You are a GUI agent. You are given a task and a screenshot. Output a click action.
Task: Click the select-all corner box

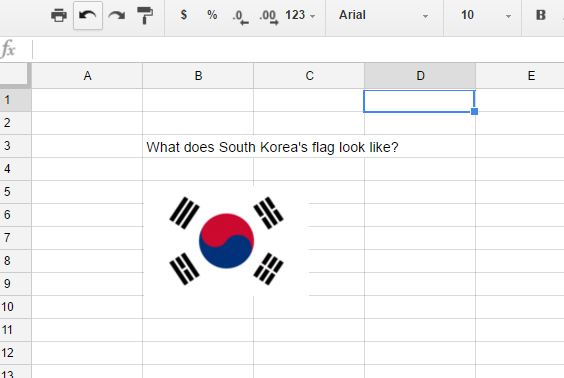click(x=14, y=75)
